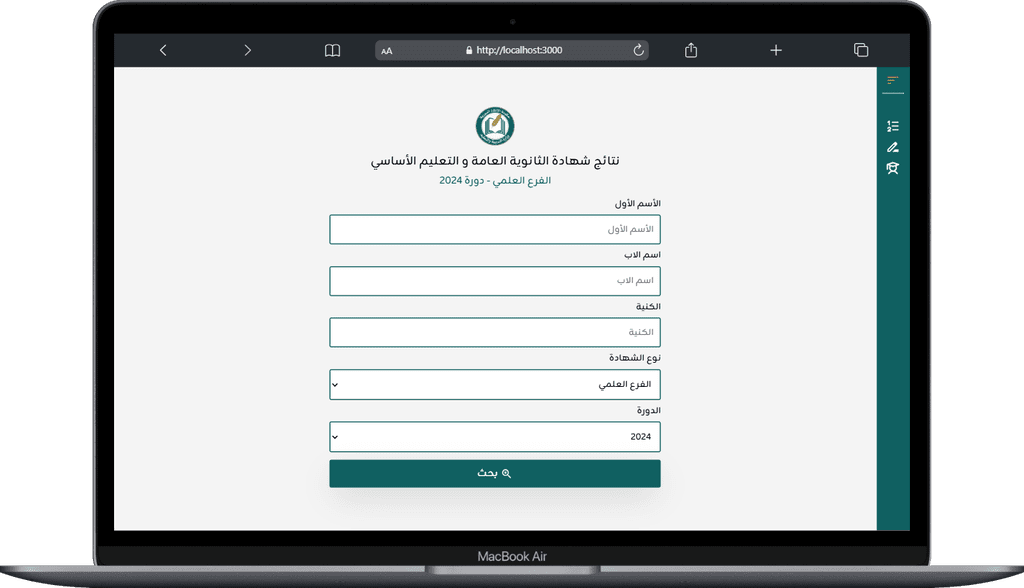The height and width of the screenshot is (588, 1024).
Task: Open the نوع الشهادة dropdown
Action: [495, 384]
